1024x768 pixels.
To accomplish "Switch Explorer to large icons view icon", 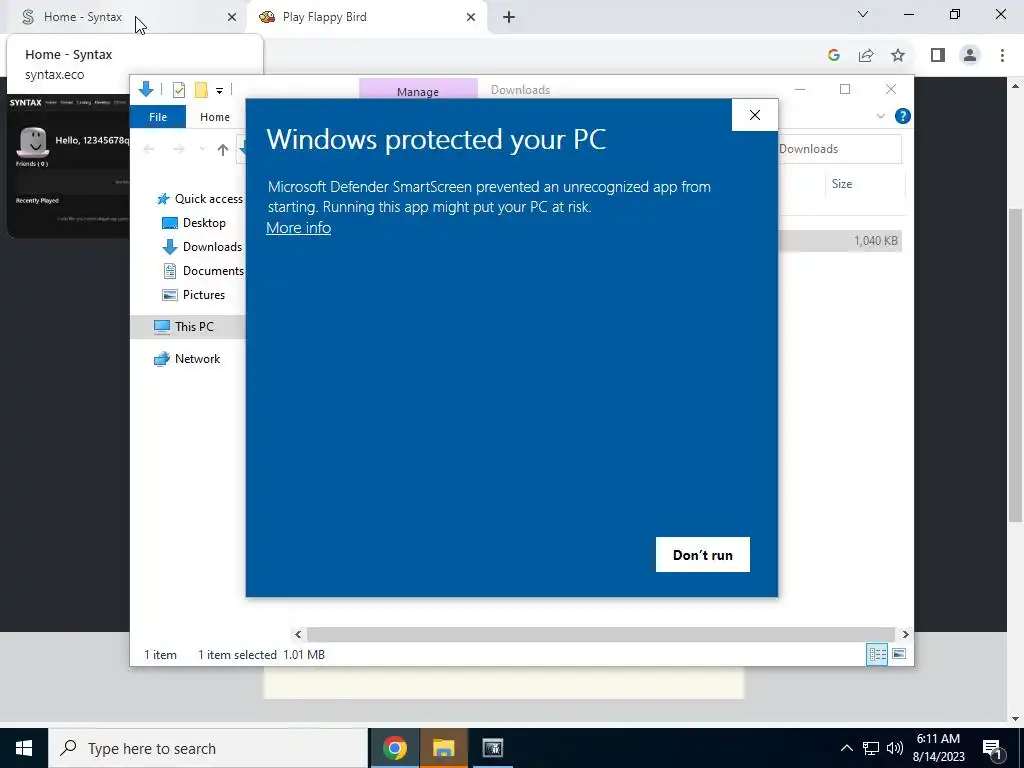I will (899, 654).
